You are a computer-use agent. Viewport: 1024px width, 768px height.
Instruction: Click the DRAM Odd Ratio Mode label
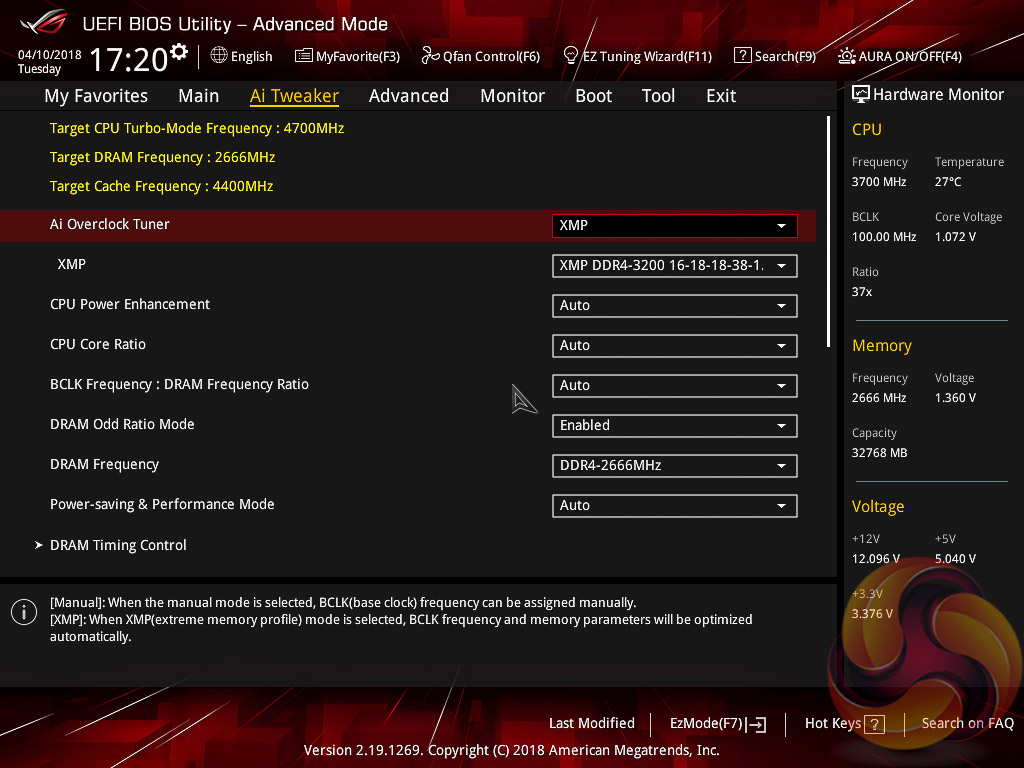click(122, 424)
